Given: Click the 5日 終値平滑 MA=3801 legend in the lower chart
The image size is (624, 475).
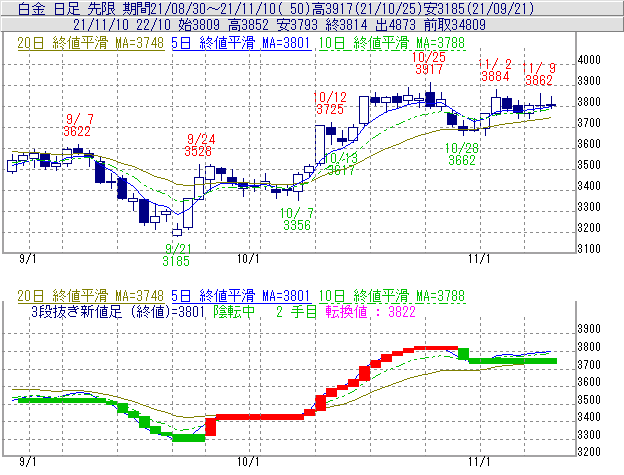Looking at the screenshot, I should point(241,296).
